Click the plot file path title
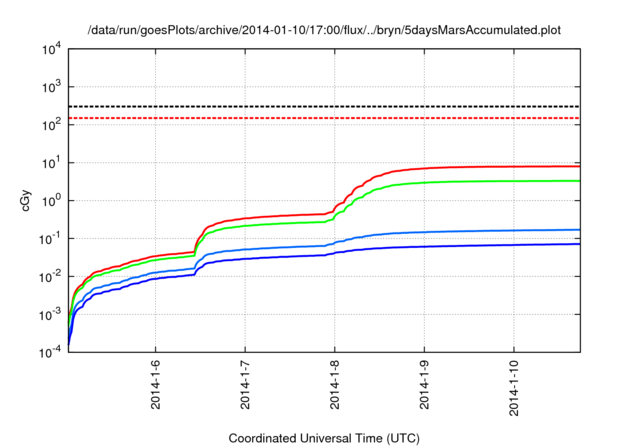The image size is (640, 448). [324, 30]
